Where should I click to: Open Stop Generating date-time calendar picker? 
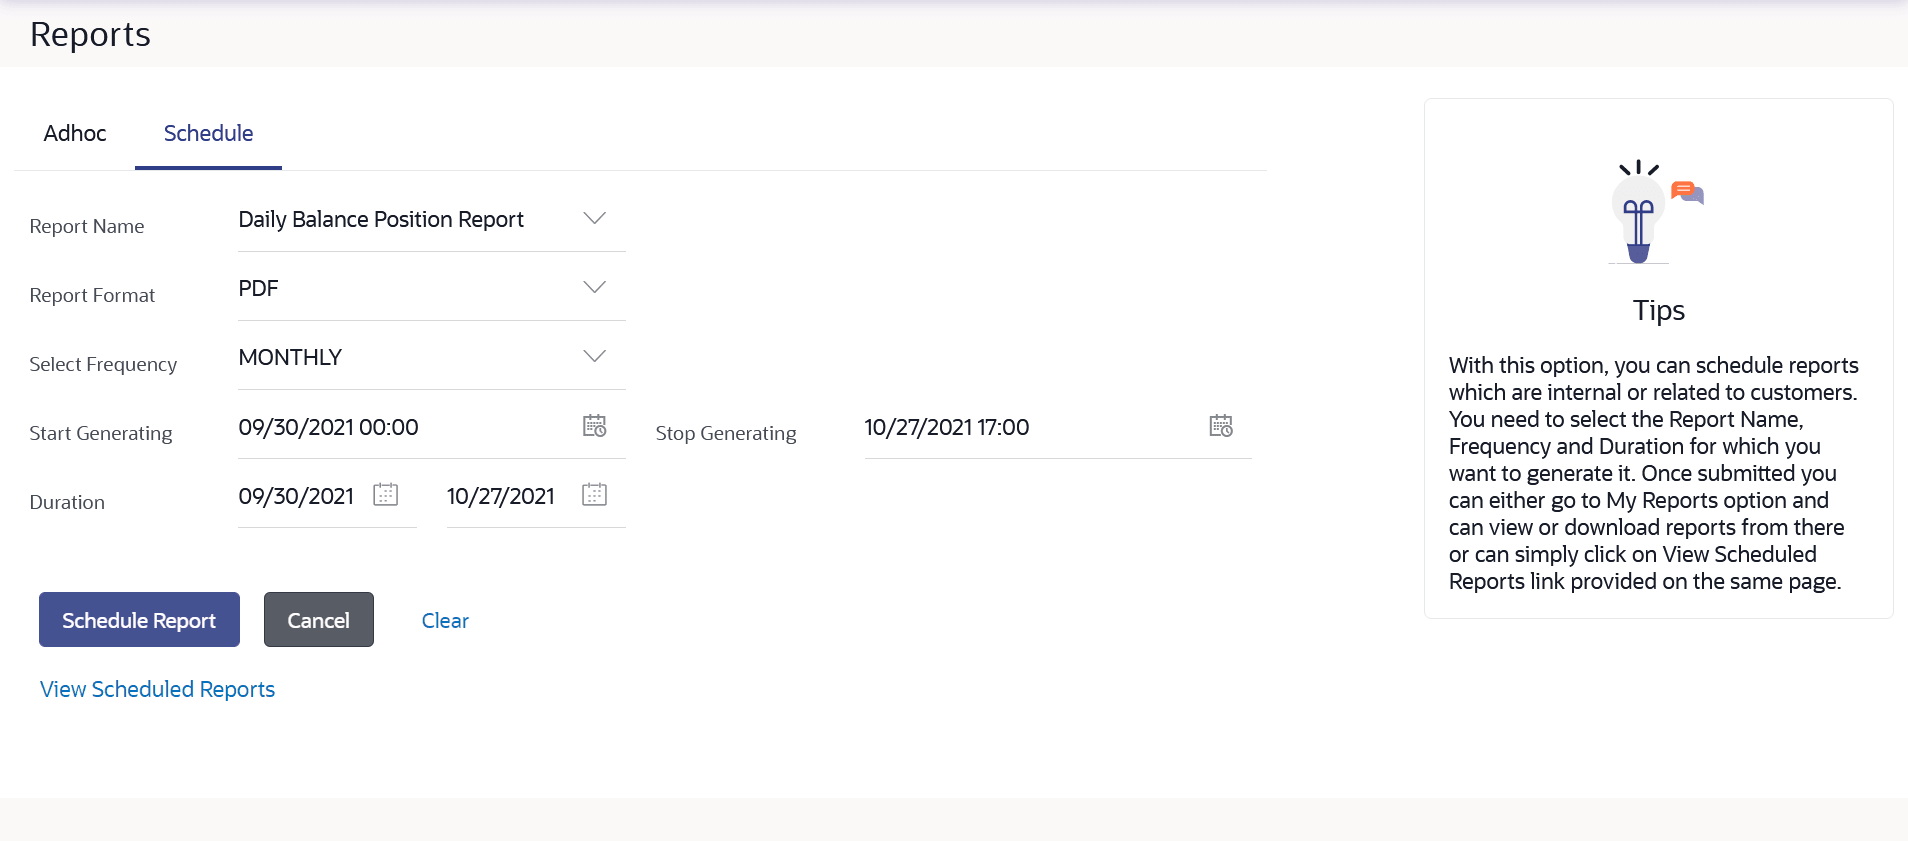click(1220, 426)
